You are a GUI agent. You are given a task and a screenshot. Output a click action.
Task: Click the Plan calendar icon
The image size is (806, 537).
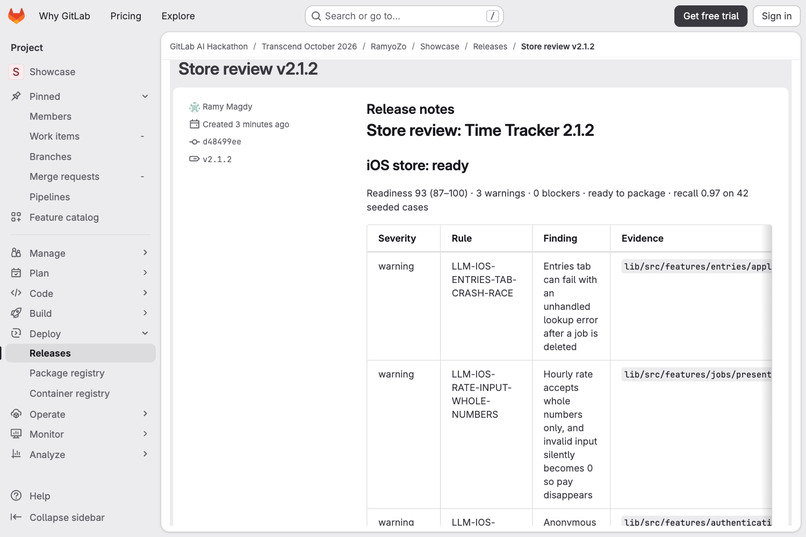pos(16,273)
